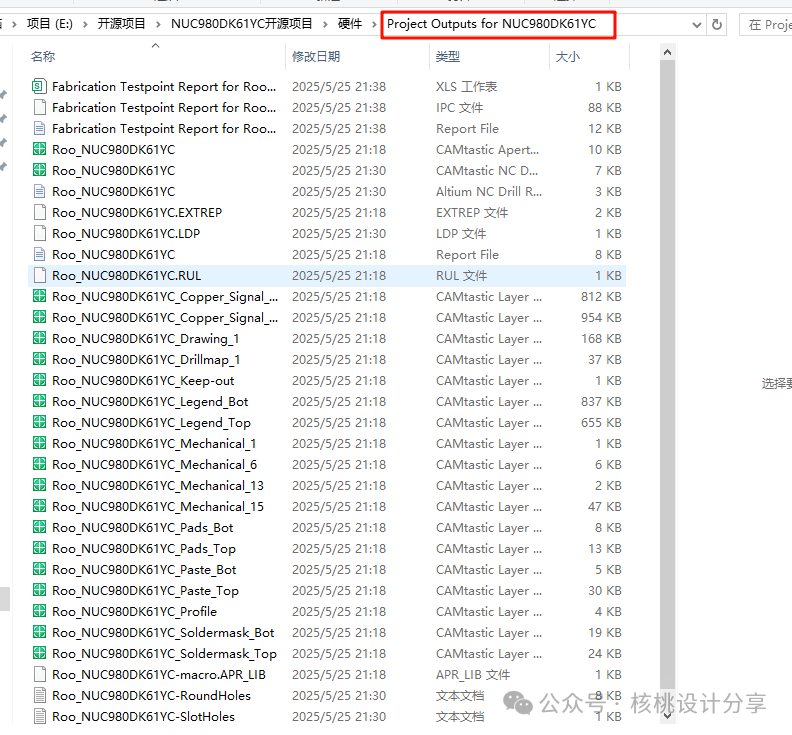Expand the chevron after 项目 (E:) breadcrumb
The image size is (792, 735).
(x=85, y=24)
